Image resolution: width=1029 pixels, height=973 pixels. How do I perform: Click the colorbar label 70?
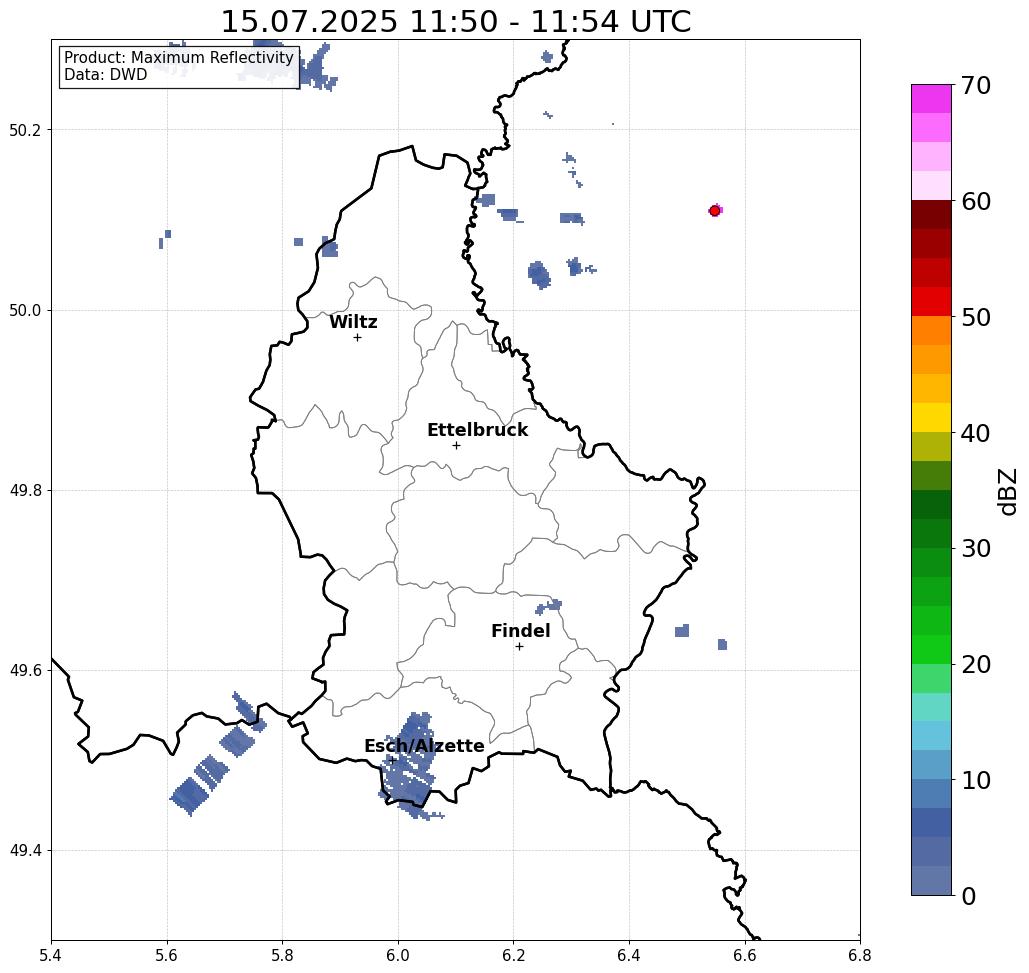pos(975,85)
